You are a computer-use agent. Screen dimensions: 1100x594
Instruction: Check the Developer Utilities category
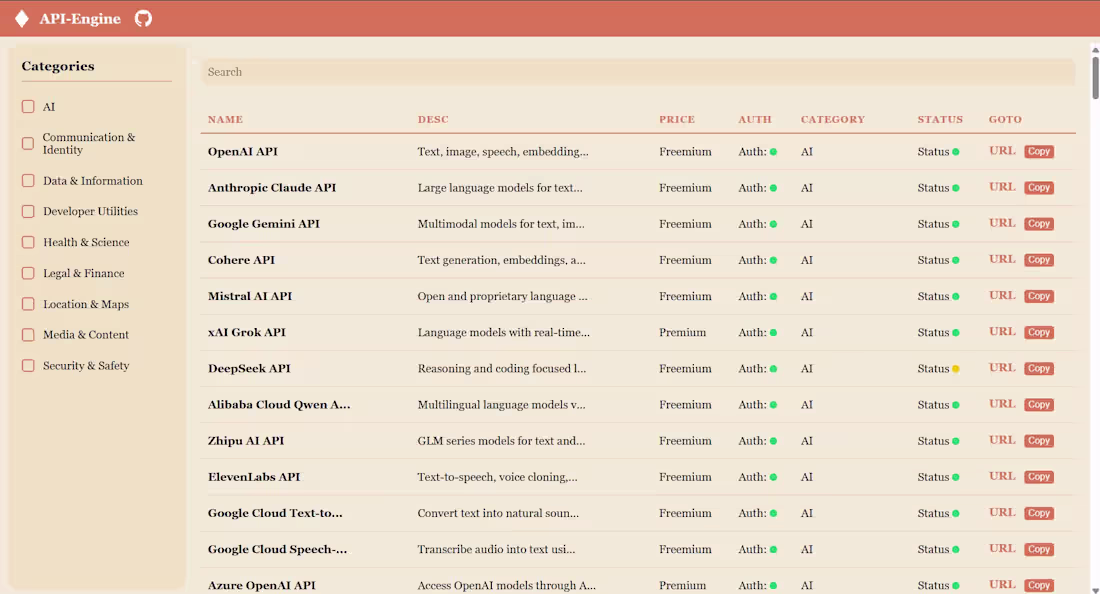(27, 211)
